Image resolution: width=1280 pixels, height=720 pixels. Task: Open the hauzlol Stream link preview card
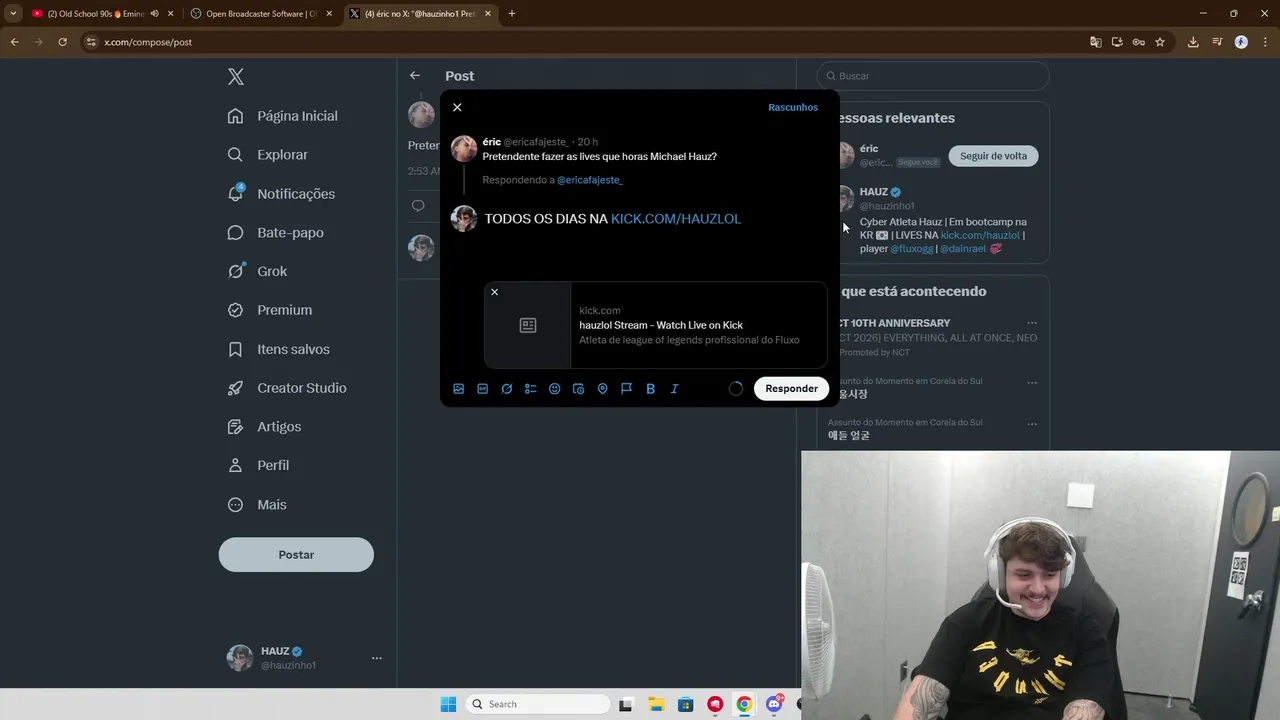[656, 325]
